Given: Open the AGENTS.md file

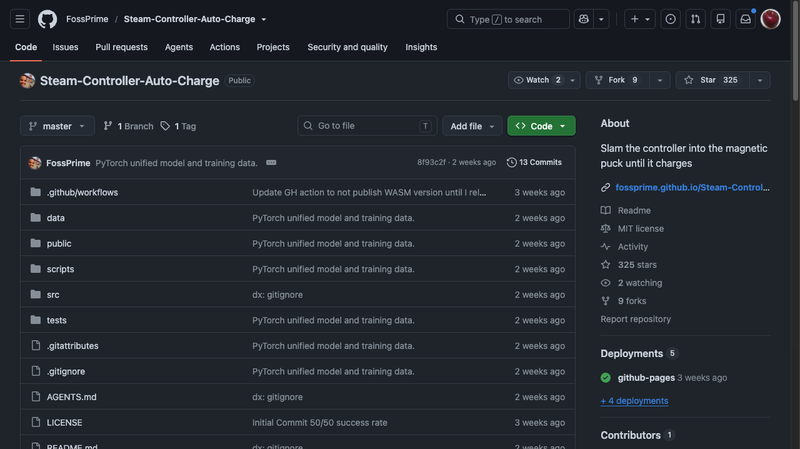Looking at the screenshot, I should click(x=71, y=396).
